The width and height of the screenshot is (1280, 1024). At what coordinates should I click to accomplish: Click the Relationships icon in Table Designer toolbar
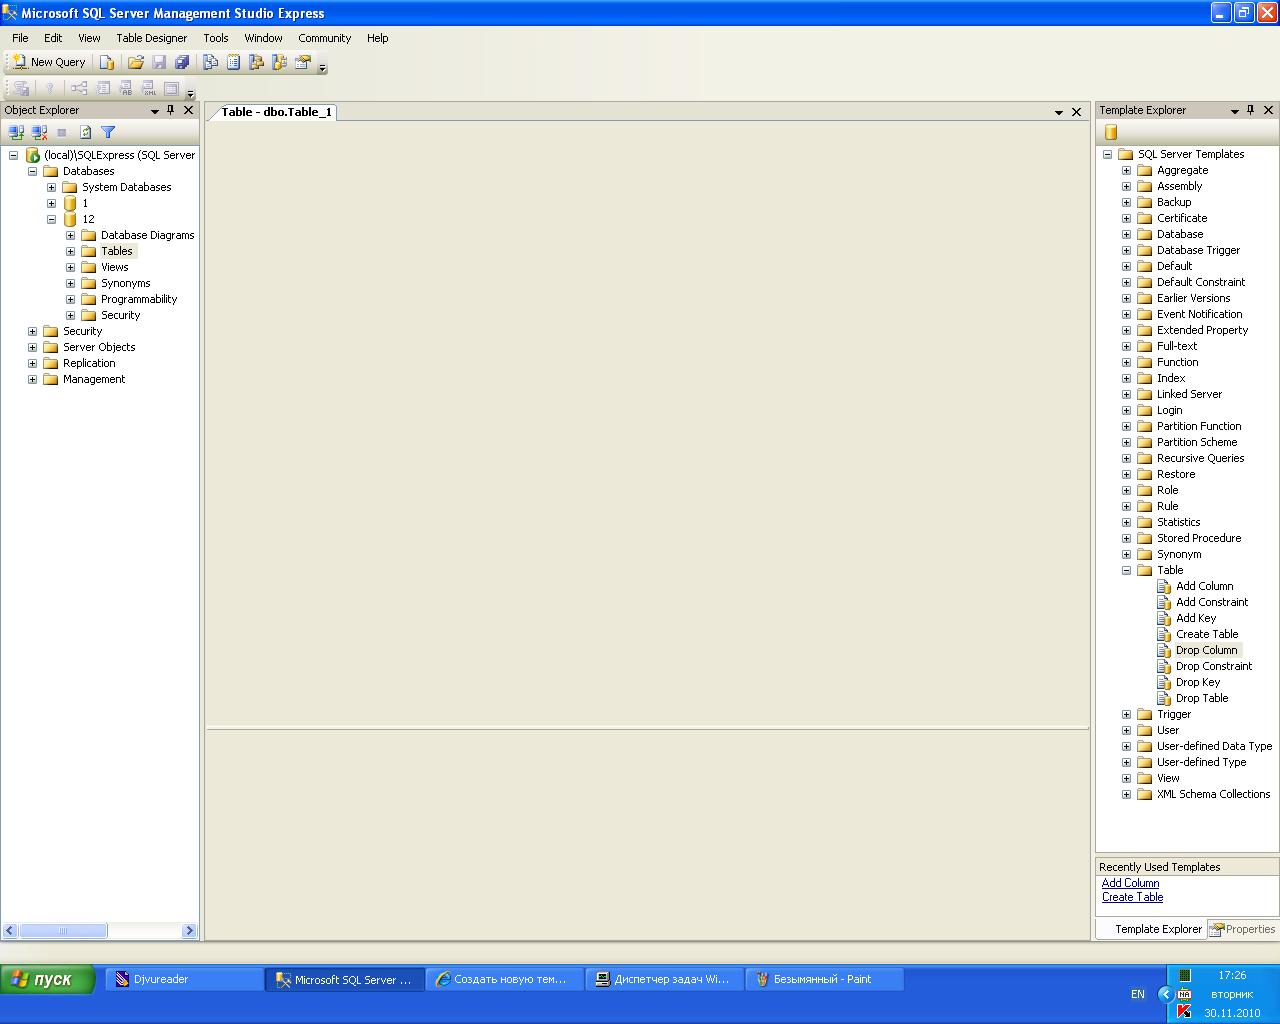79,88
